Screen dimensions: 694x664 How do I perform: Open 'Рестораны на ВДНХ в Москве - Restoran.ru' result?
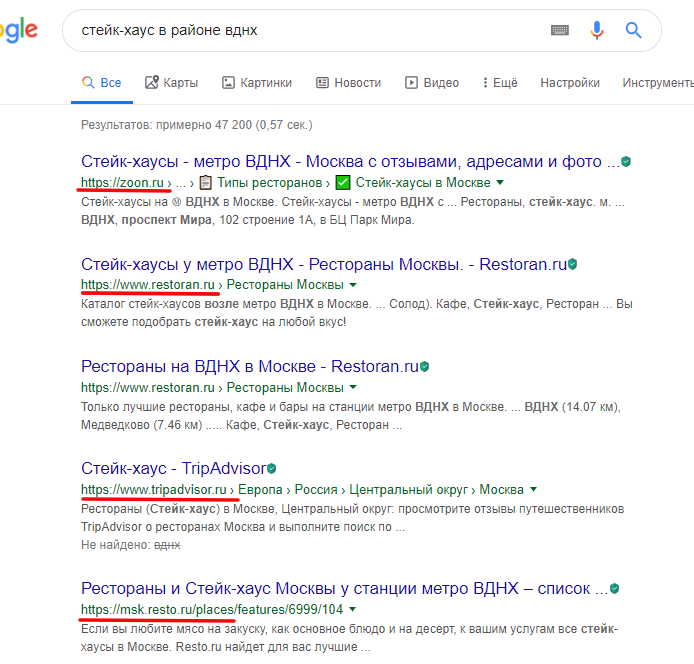(250, 367)
